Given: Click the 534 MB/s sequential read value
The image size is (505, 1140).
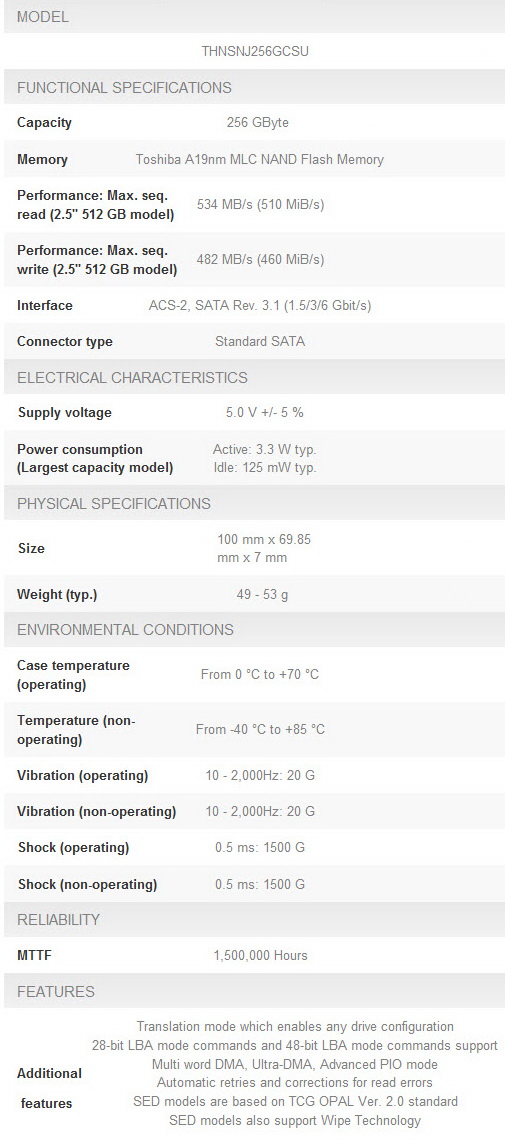Looking at the screenshot, I should (x=260, y=204).
